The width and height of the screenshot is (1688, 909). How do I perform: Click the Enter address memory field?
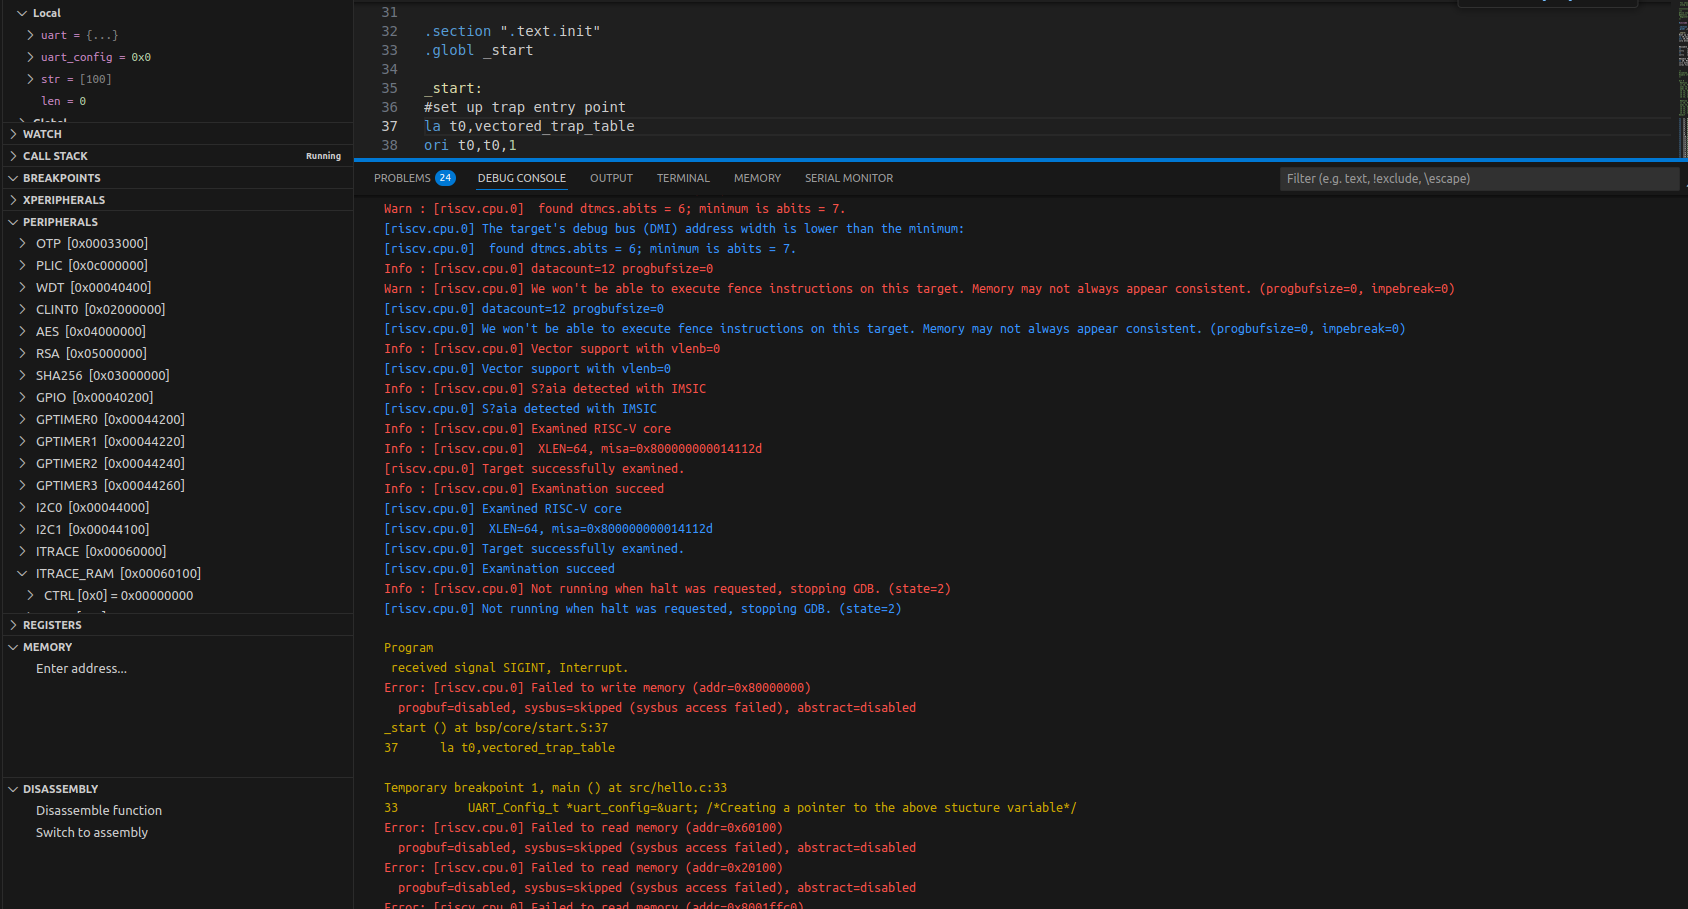[x=81, y=669]
